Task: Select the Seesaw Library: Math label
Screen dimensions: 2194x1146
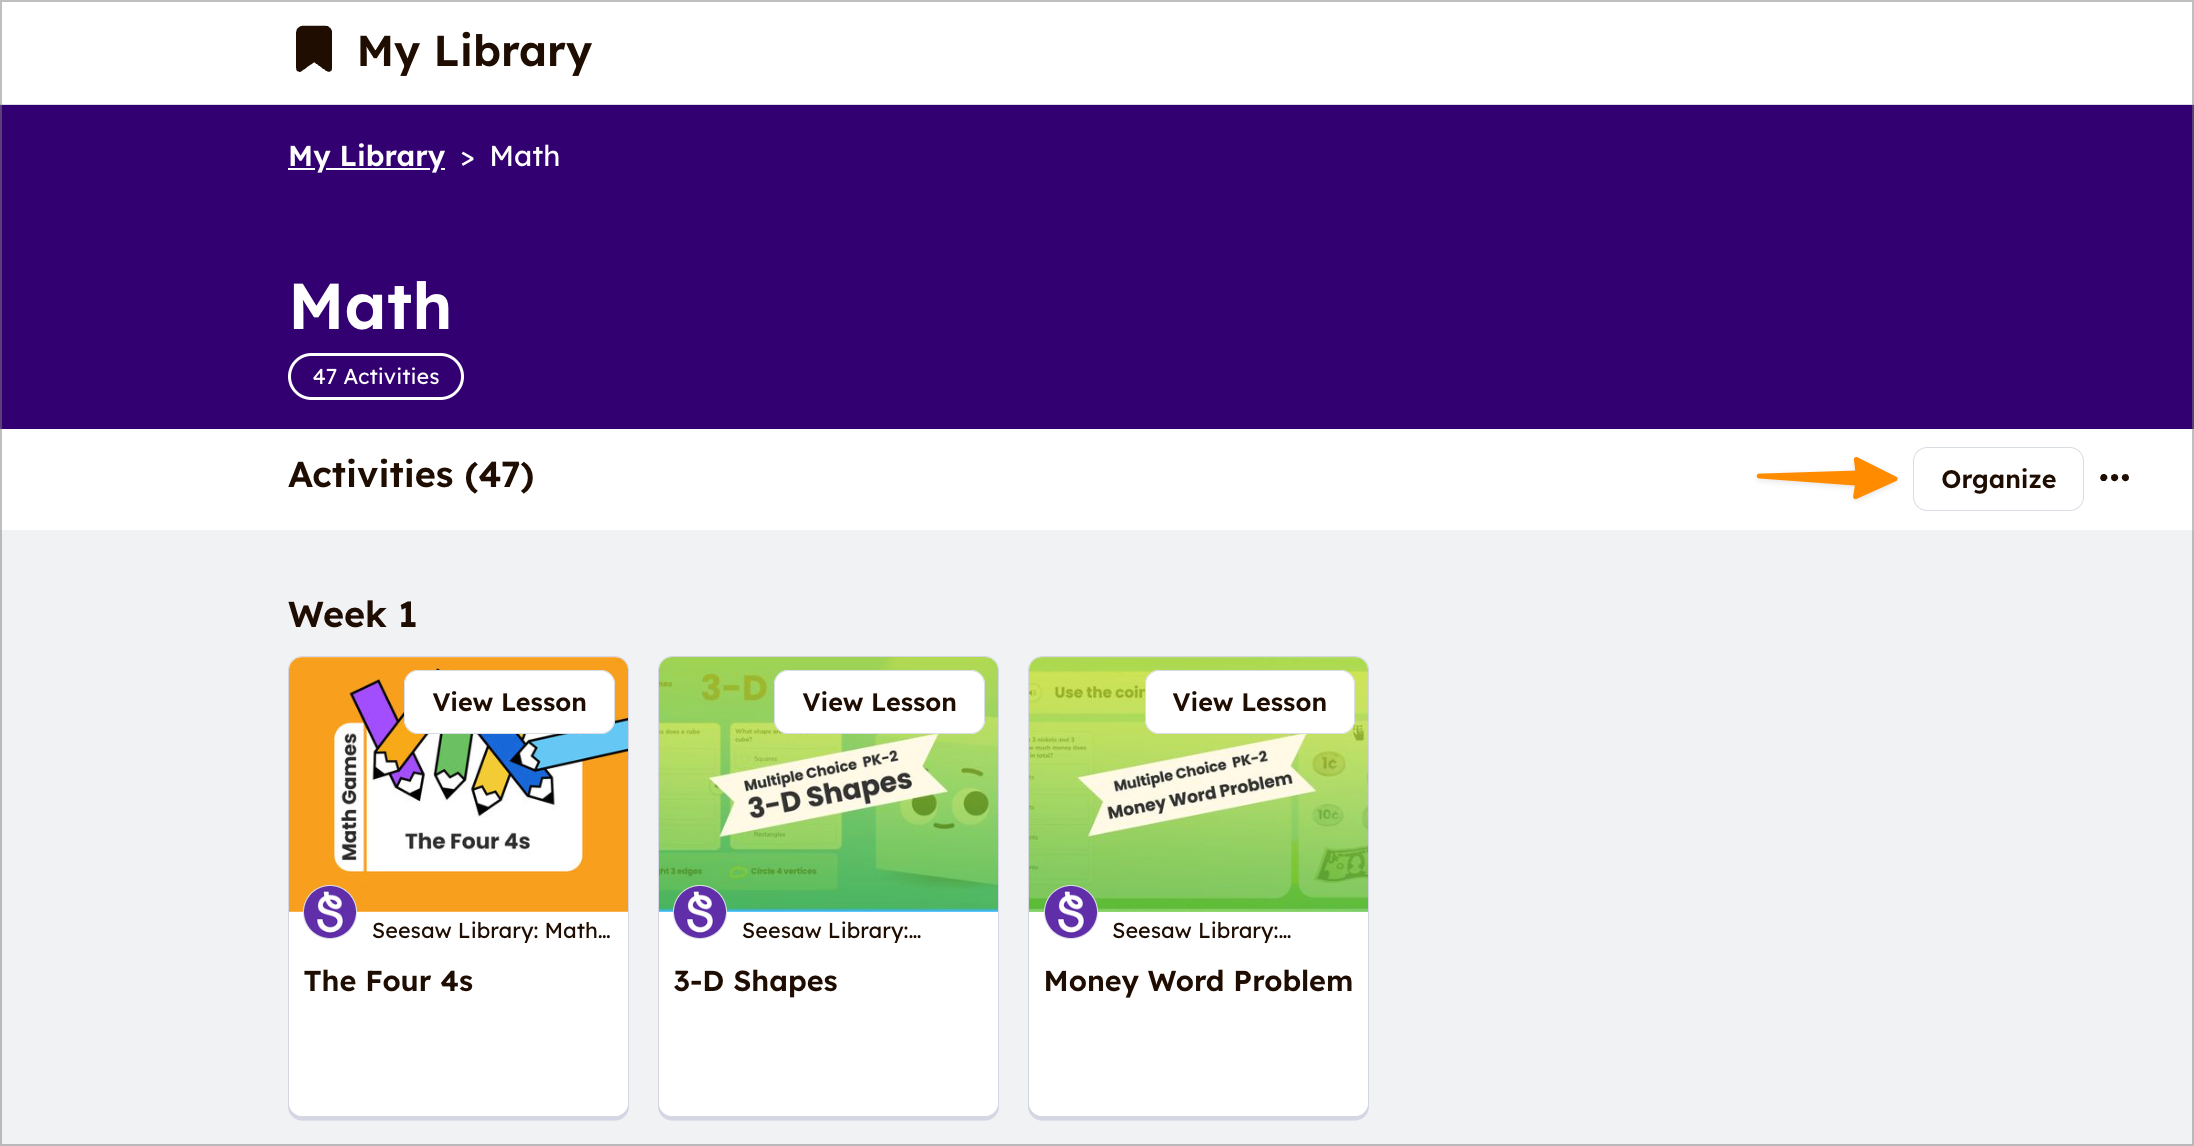Action: pyautogui.click(x=491, y=930)
